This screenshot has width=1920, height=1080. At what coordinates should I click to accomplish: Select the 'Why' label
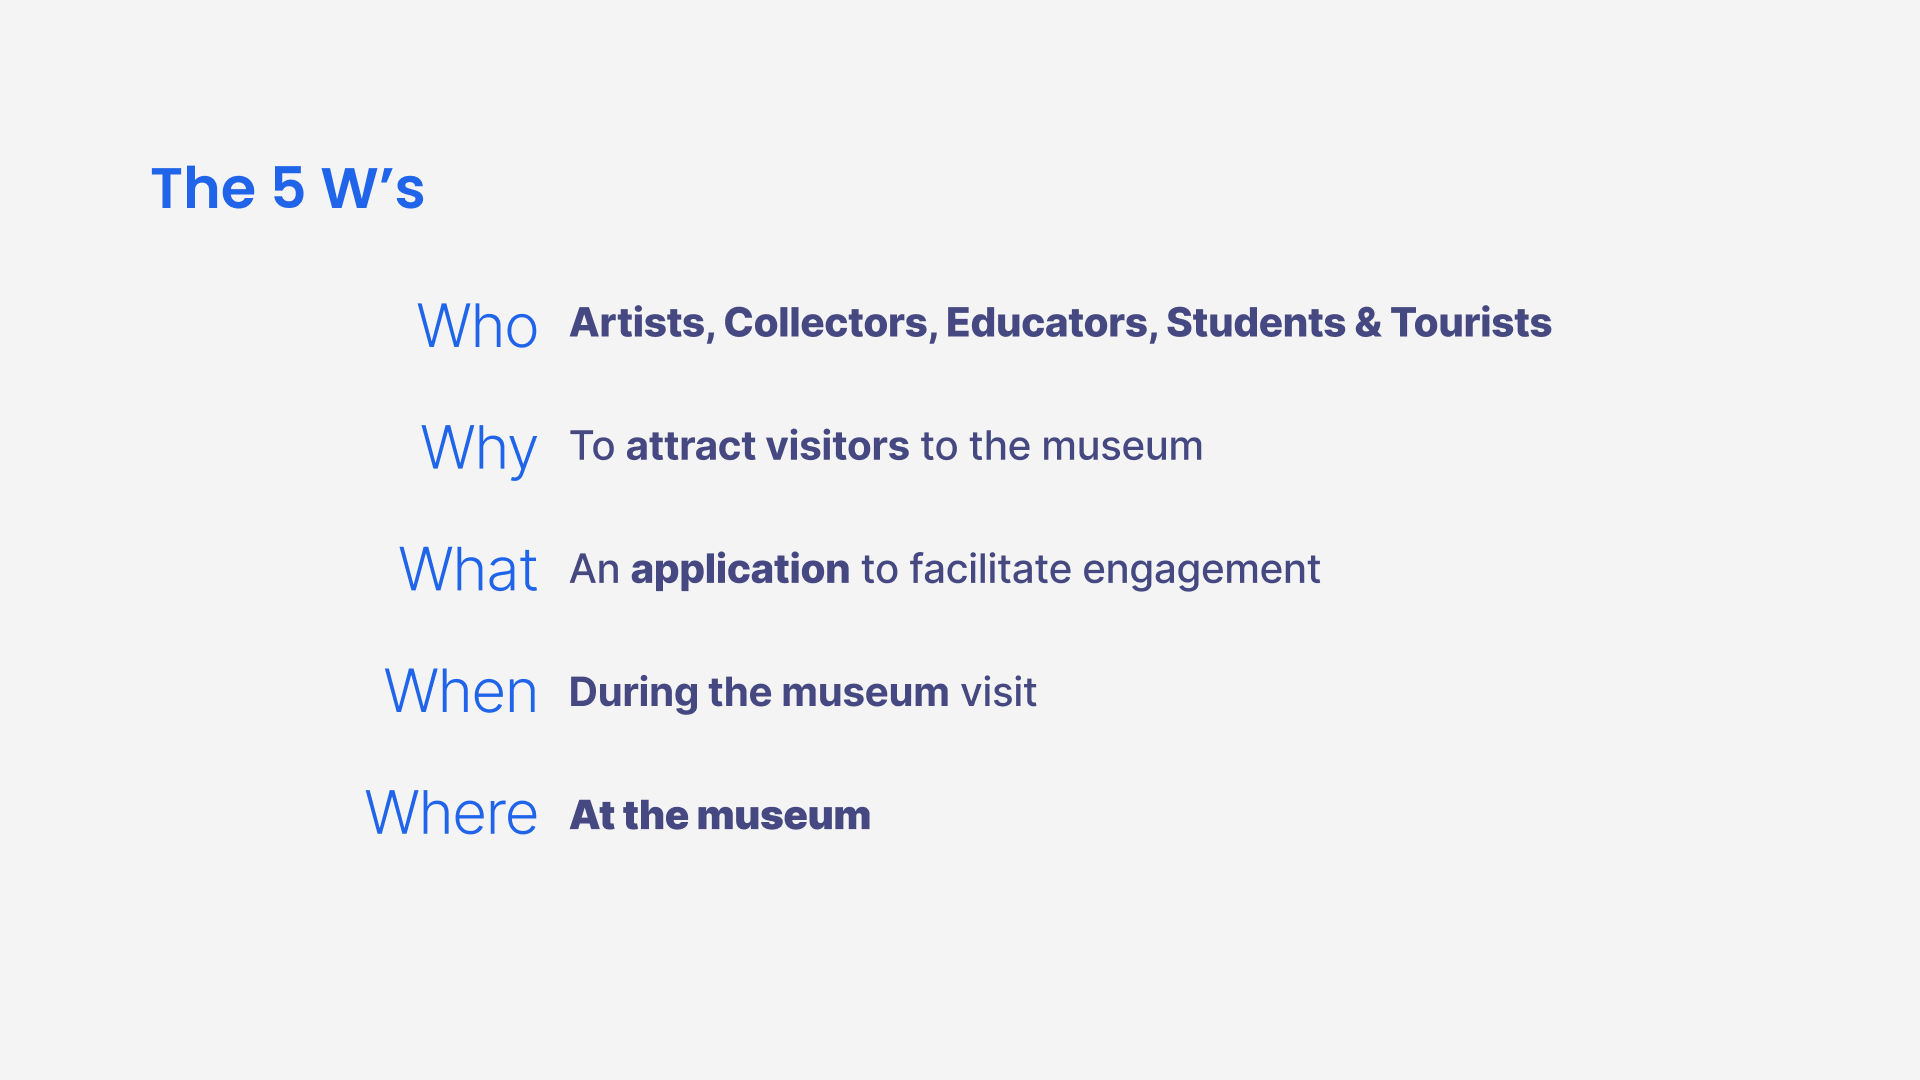(x=479, y=449)
